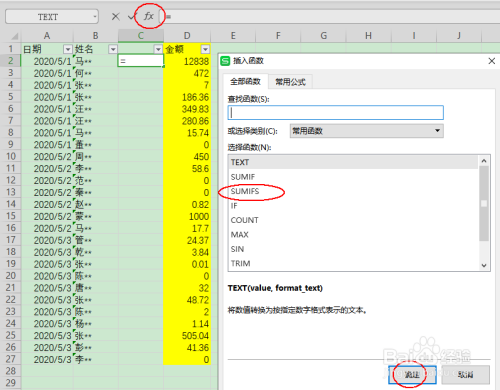Screen dimensions: 500x390
Task: Click the function list scrollbar thumb
Action: (484, 203)
